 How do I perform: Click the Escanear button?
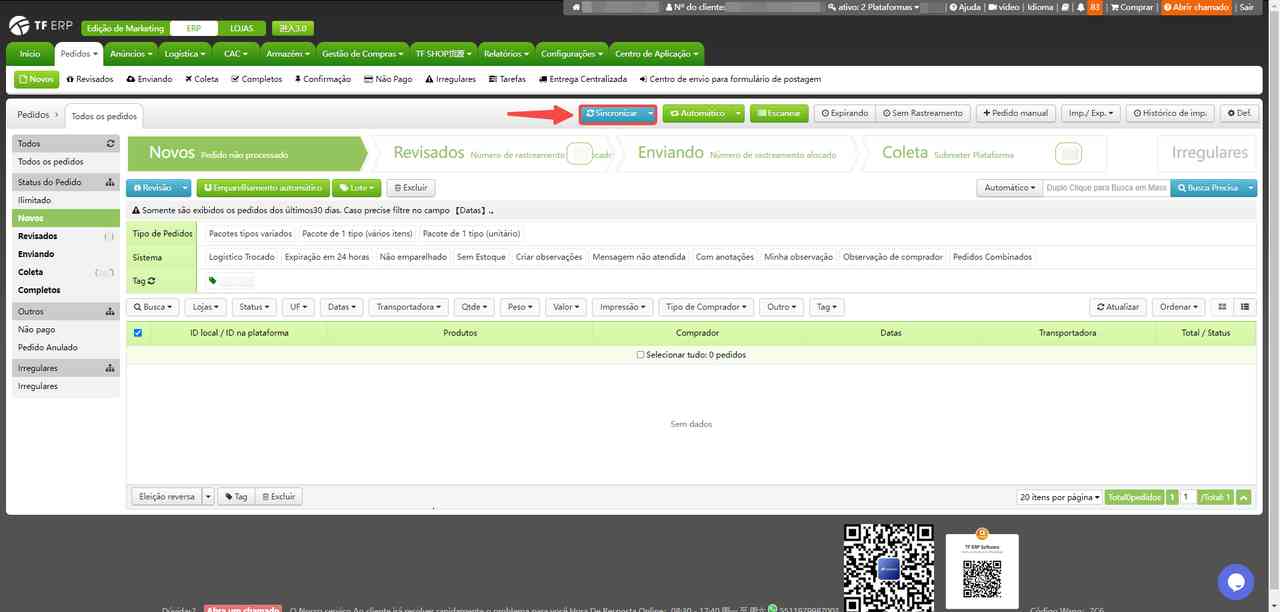[x=779, y=114]
